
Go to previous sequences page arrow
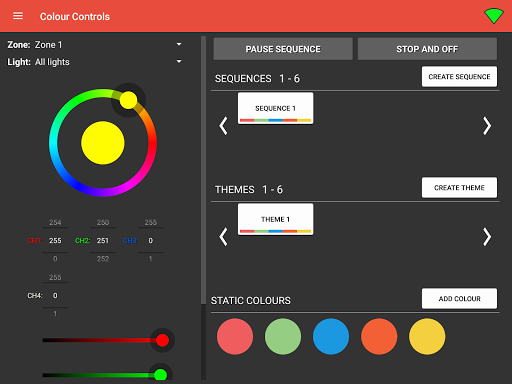point(223,126)
